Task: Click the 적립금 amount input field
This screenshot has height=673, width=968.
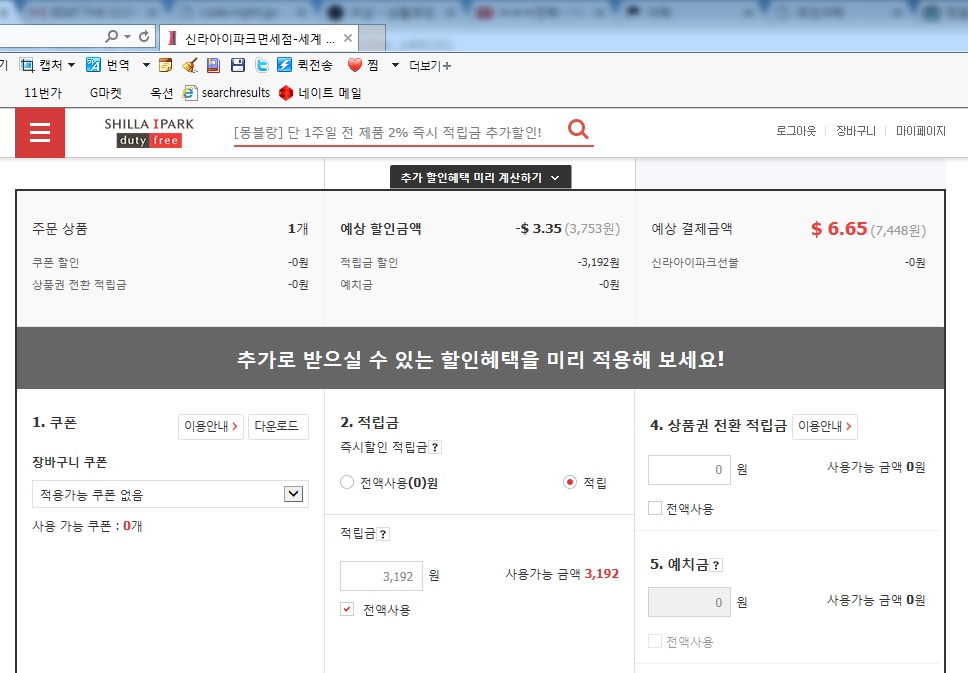Action: pos(381,575)
